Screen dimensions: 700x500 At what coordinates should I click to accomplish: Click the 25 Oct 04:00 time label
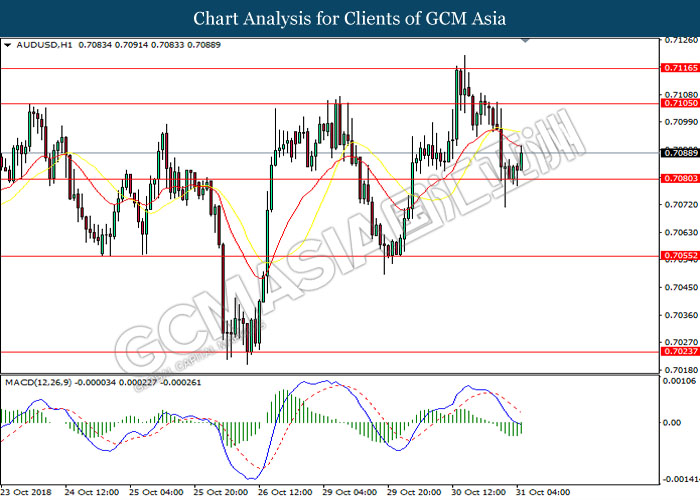coord(156,492)
